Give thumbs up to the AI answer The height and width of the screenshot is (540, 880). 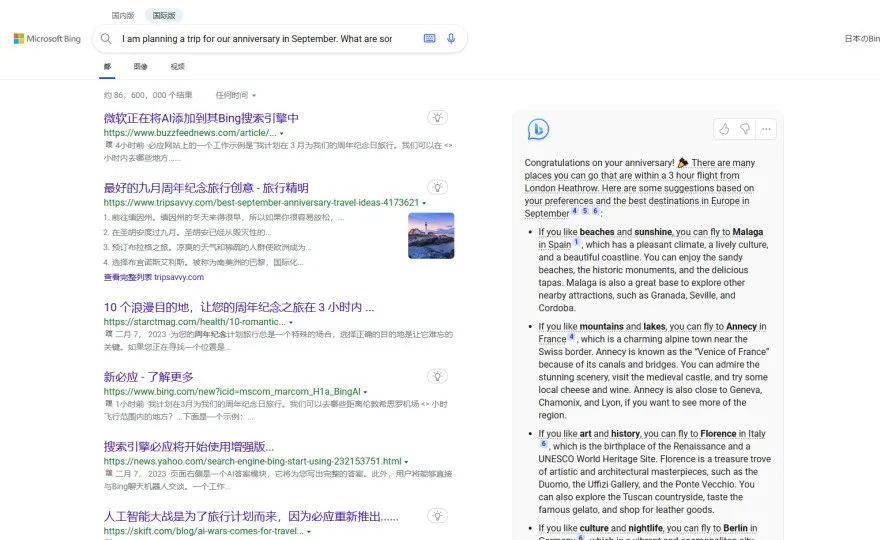tap(724, 129)
